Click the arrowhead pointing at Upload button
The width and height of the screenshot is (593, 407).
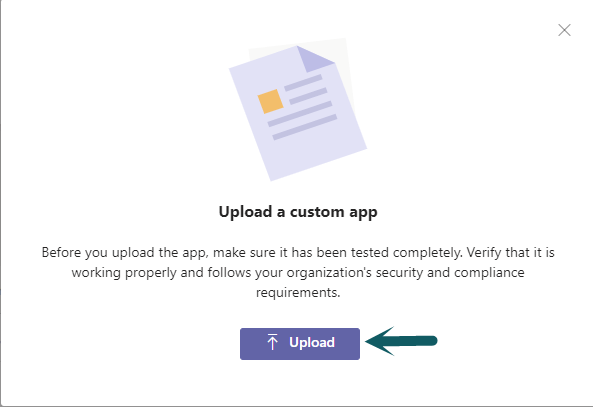point(380,341)
